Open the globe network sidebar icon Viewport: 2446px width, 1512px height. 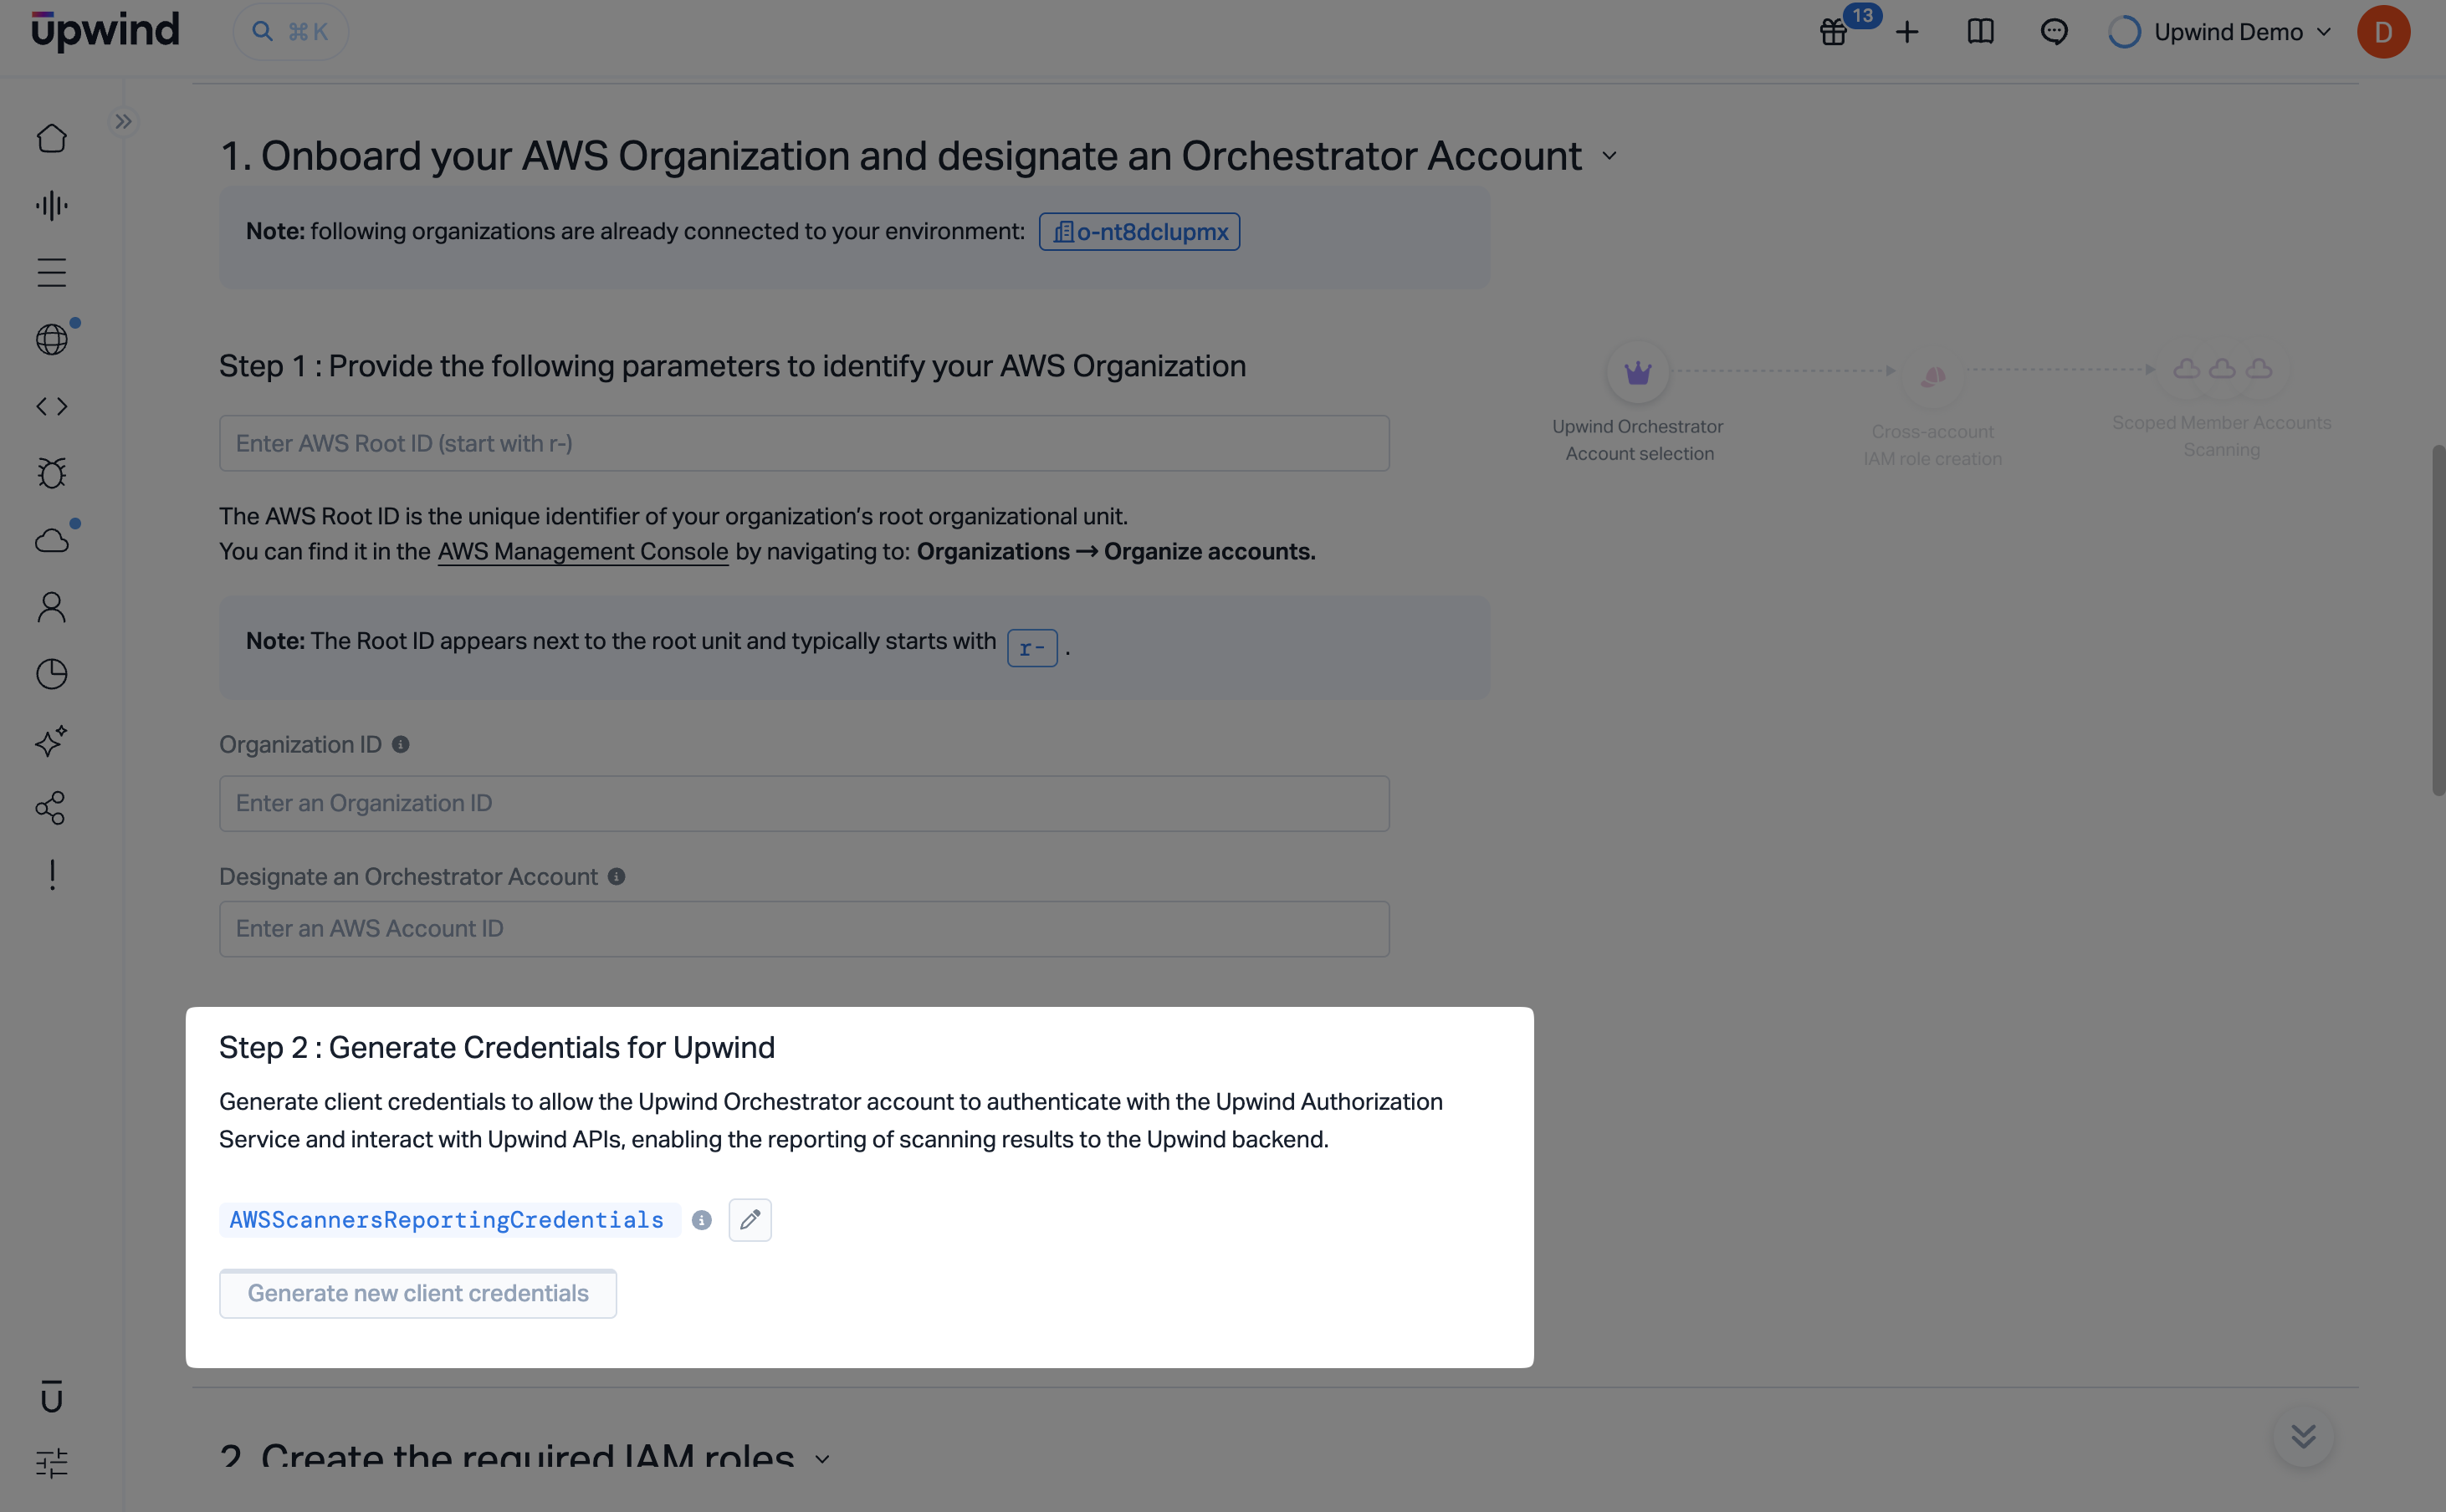tap(52, 339)
